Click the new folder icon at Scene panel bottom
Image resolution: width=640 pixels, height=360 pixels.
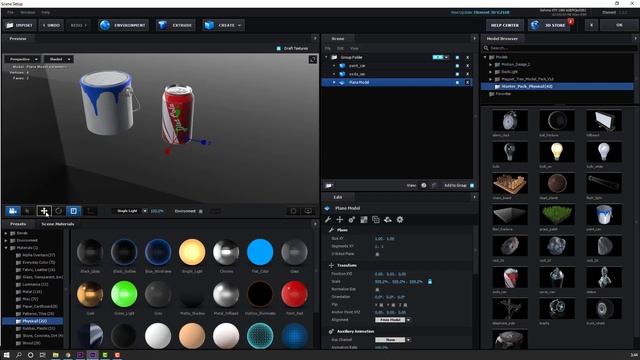(x=329, y=185)
